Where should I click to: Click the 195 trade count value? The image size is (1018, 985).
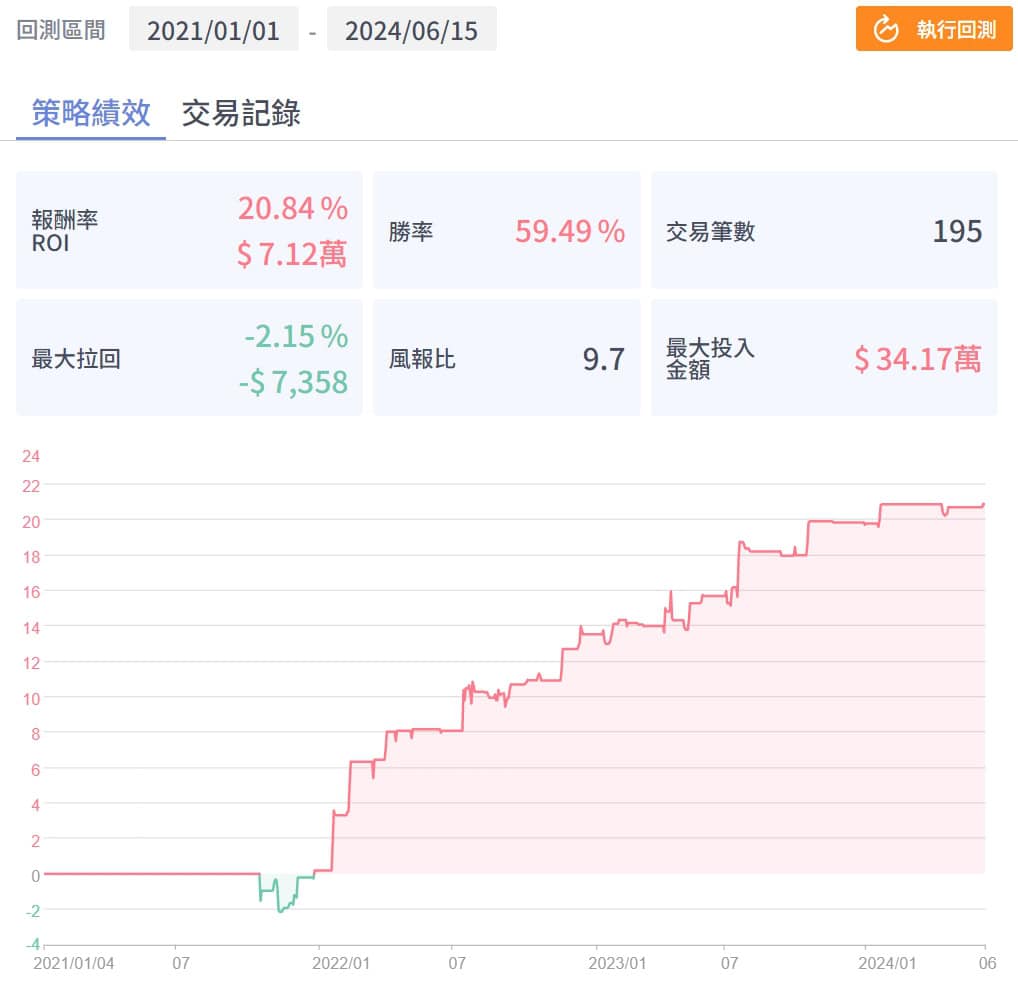tap(957, 232)
